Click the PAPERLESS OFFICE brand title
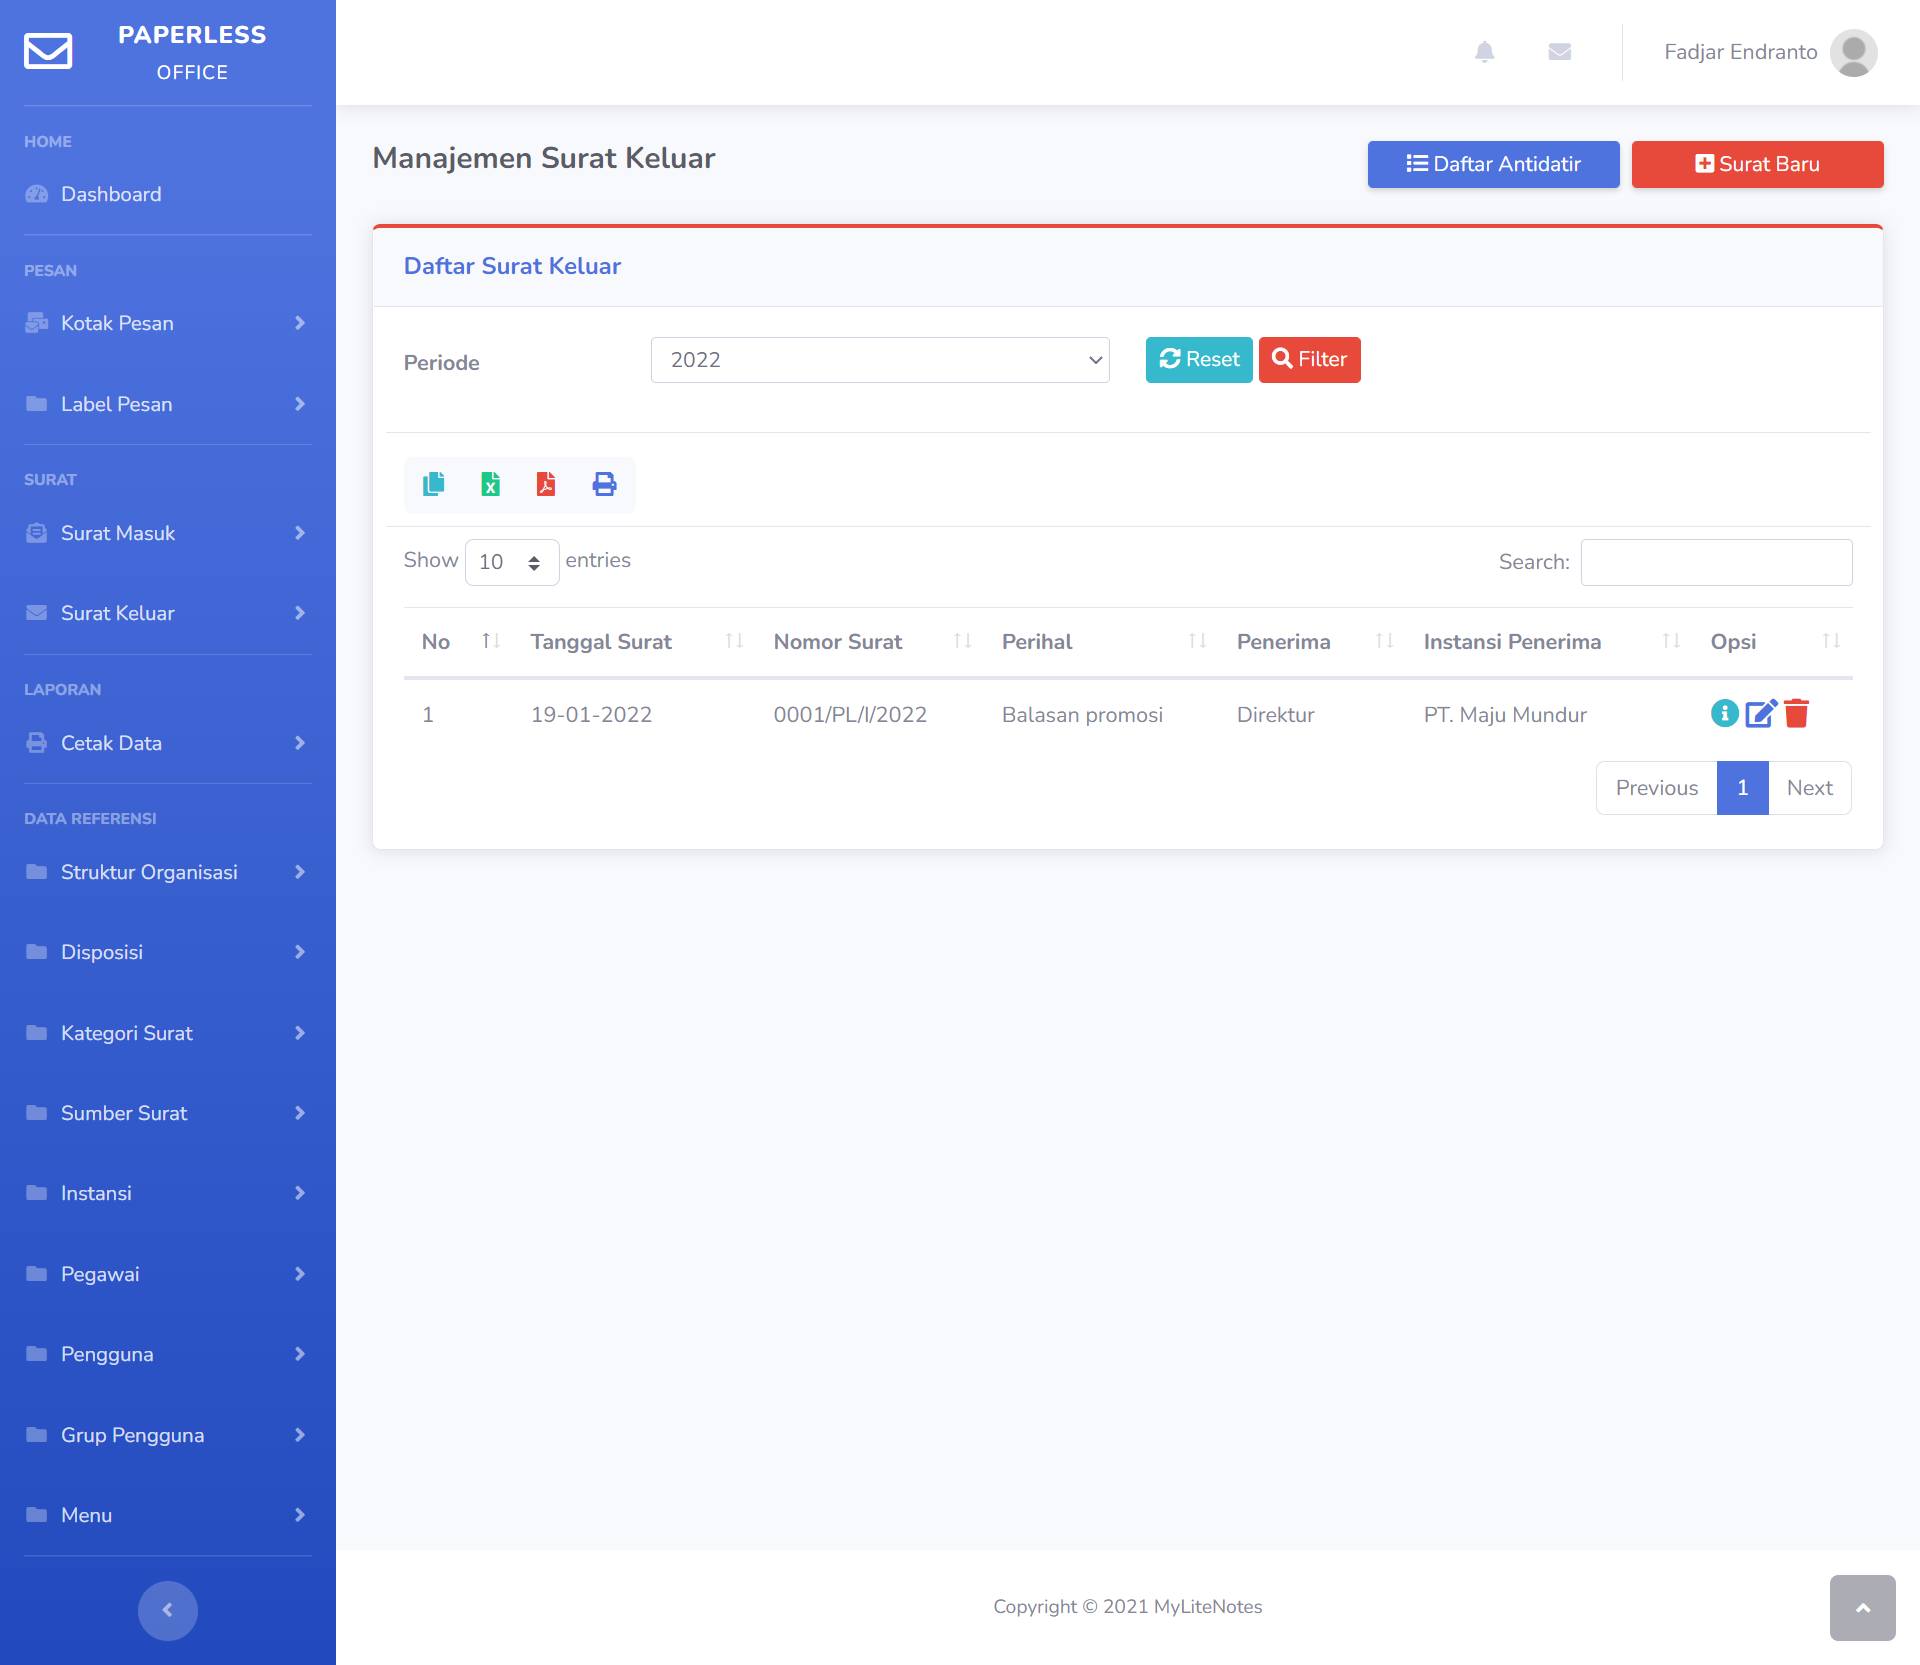The width and height of the screenshot is (1920, 1665). pos(192,52)
